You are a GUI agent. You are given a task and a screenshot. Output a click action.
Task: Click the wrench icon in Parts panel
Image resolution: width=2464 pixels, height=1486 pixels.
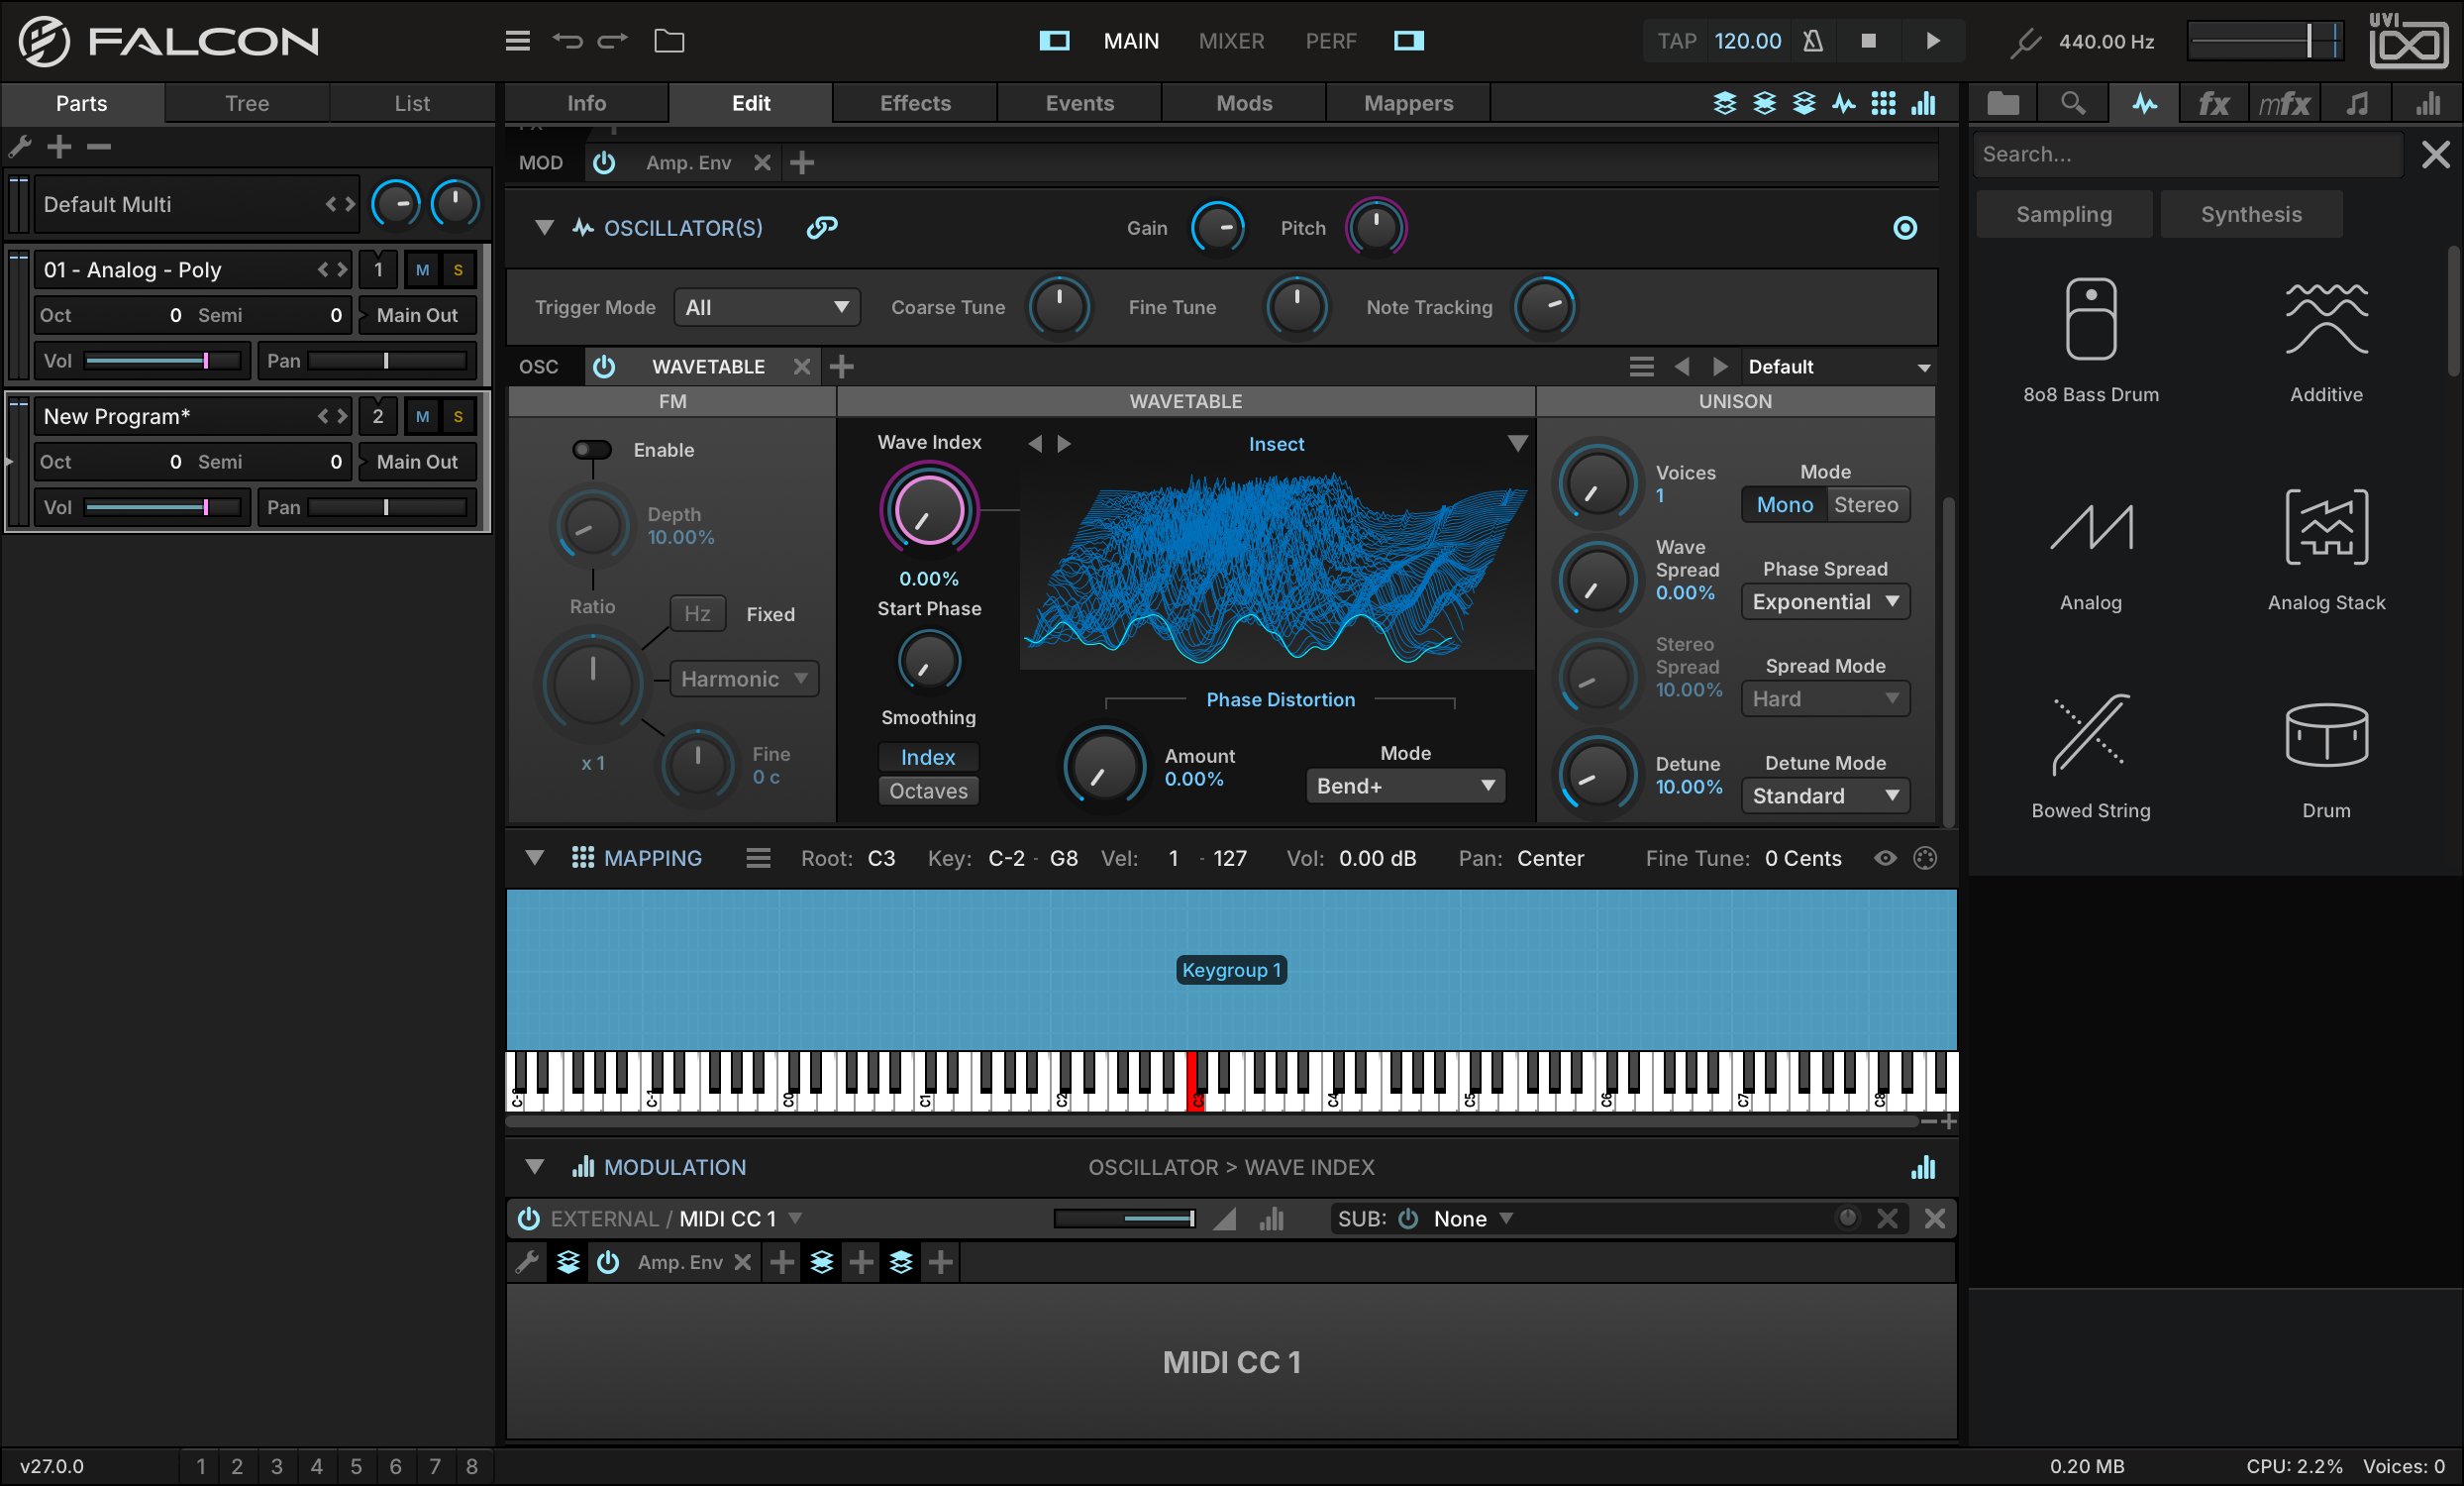pyautogui.click(x=20, y=147)
